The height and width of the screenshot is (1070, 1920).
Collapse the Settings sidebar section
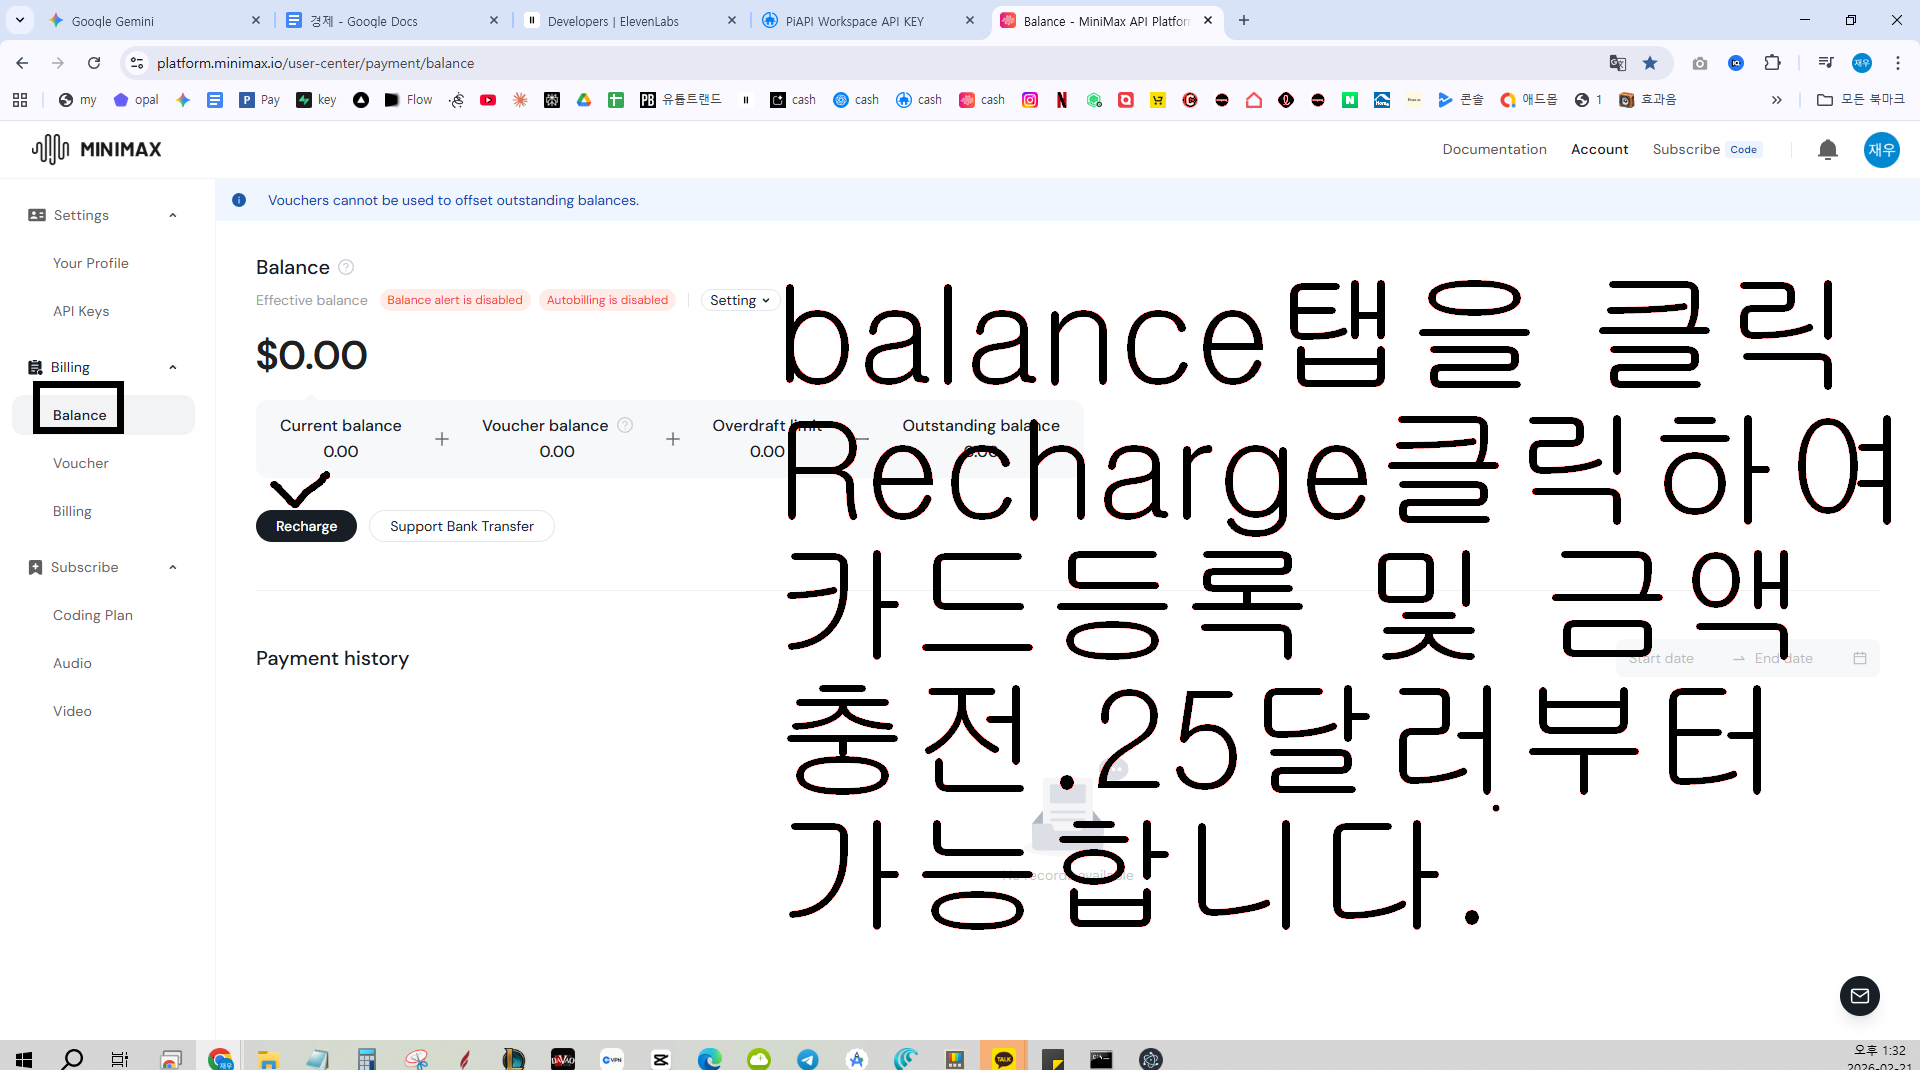tap(173, 215)
